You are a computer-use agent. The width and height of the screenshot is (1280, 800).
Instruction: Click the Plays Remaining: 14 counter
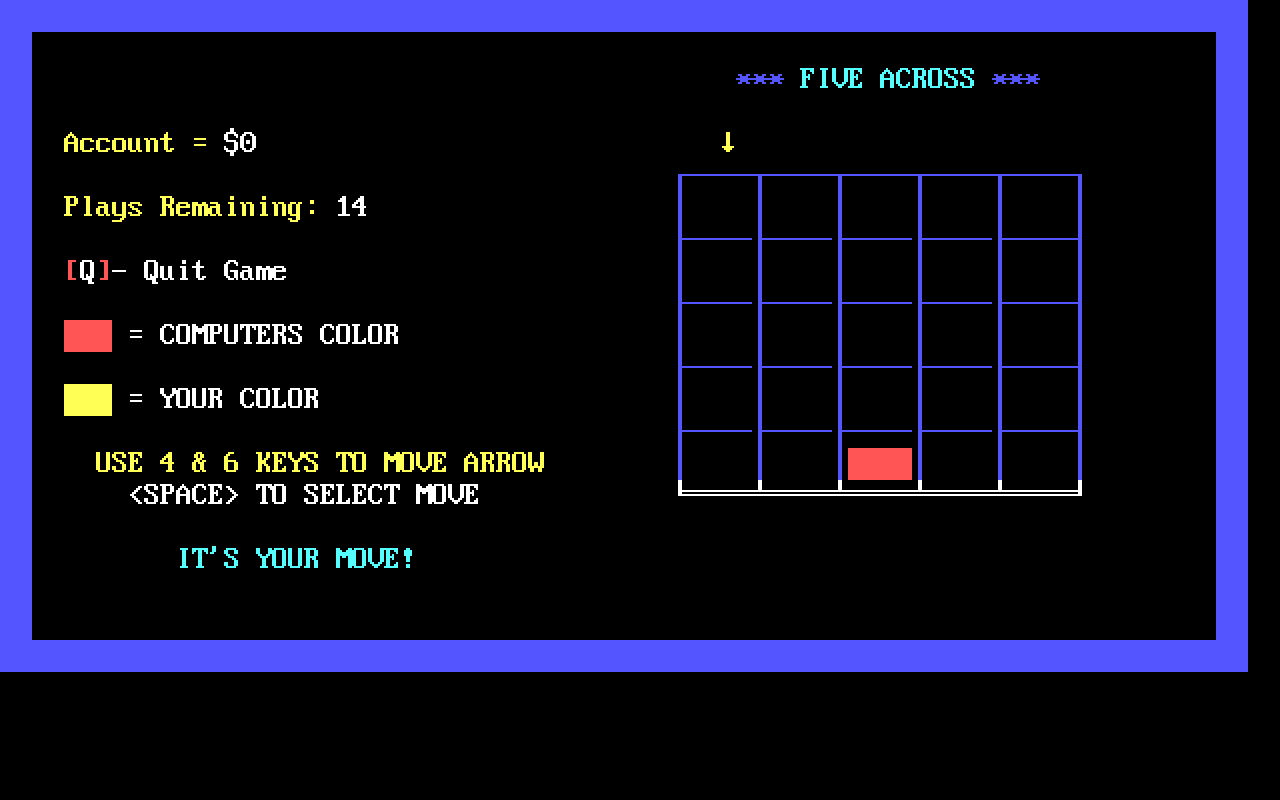pyautogui.click(x=215, y=207)
